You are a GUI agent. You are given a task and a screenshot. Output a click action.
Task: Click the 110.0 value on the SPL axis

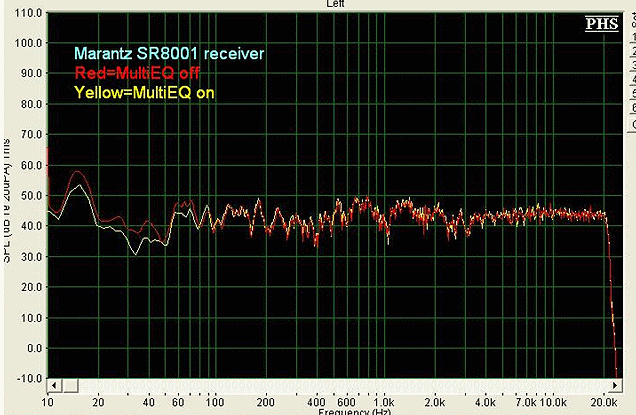tap(28, 13)
